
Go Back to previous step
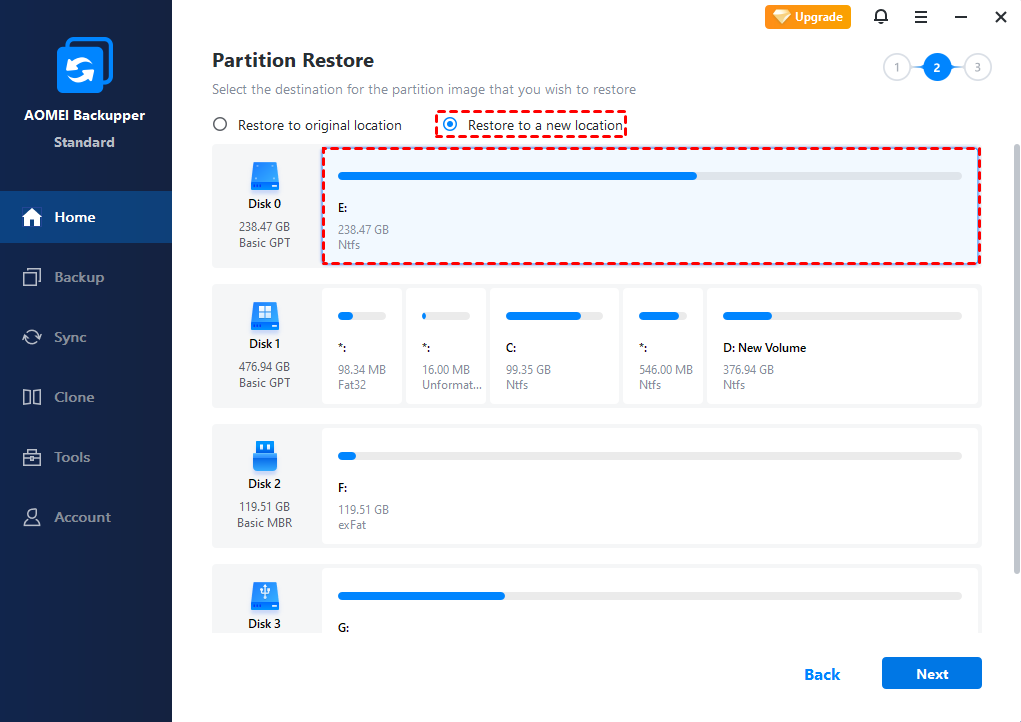click(x=822, y=674)
